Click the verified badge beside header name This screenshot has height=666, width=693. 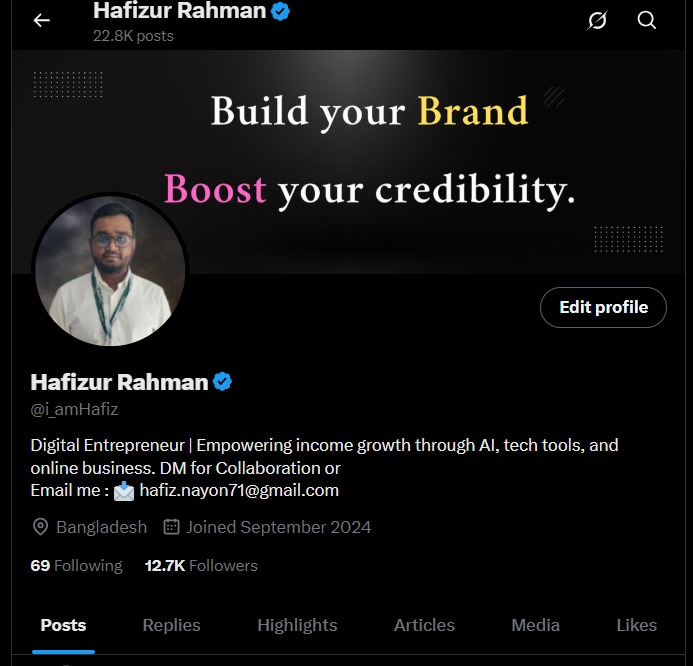[x=280, y=11]
